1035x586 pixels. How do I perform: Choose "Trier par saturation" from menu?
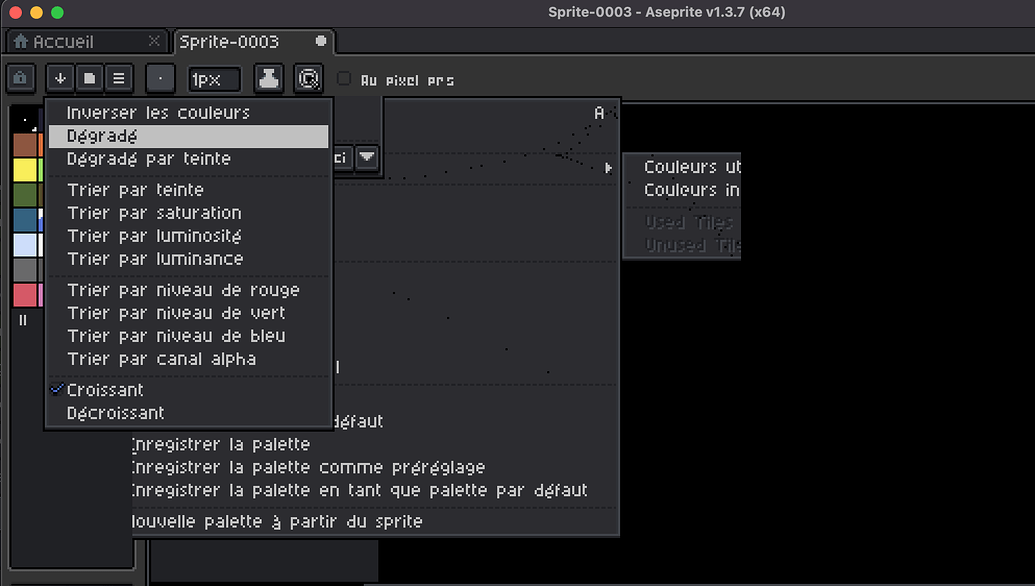[x=154, y=213]
